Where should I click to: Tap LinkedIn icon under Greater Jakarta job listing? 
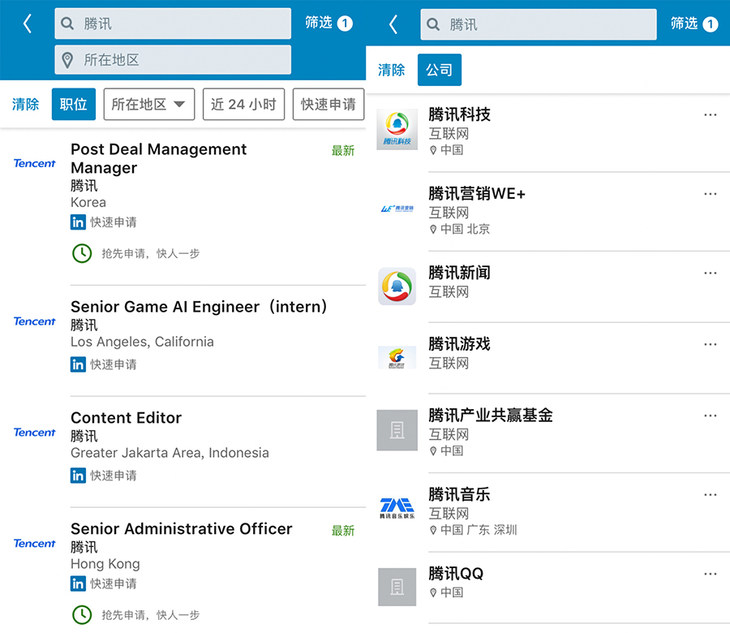point(78,476)
